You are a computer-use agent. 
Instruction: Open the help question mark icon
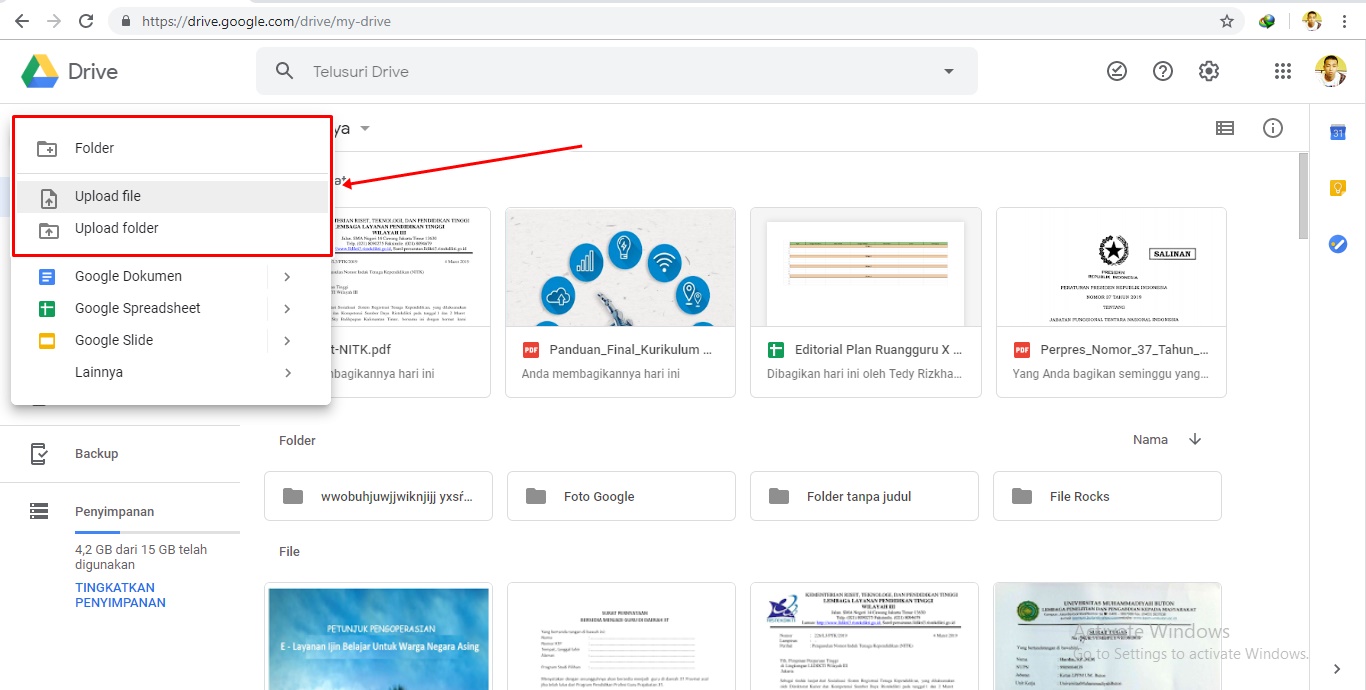point(1162,71)
